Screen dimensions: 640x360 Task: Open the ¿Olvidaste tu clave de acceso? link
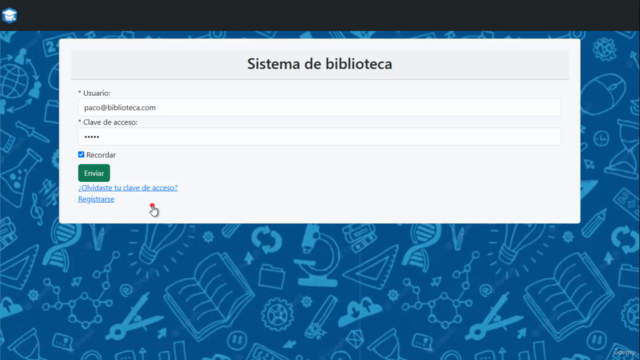tap(128, 188)
